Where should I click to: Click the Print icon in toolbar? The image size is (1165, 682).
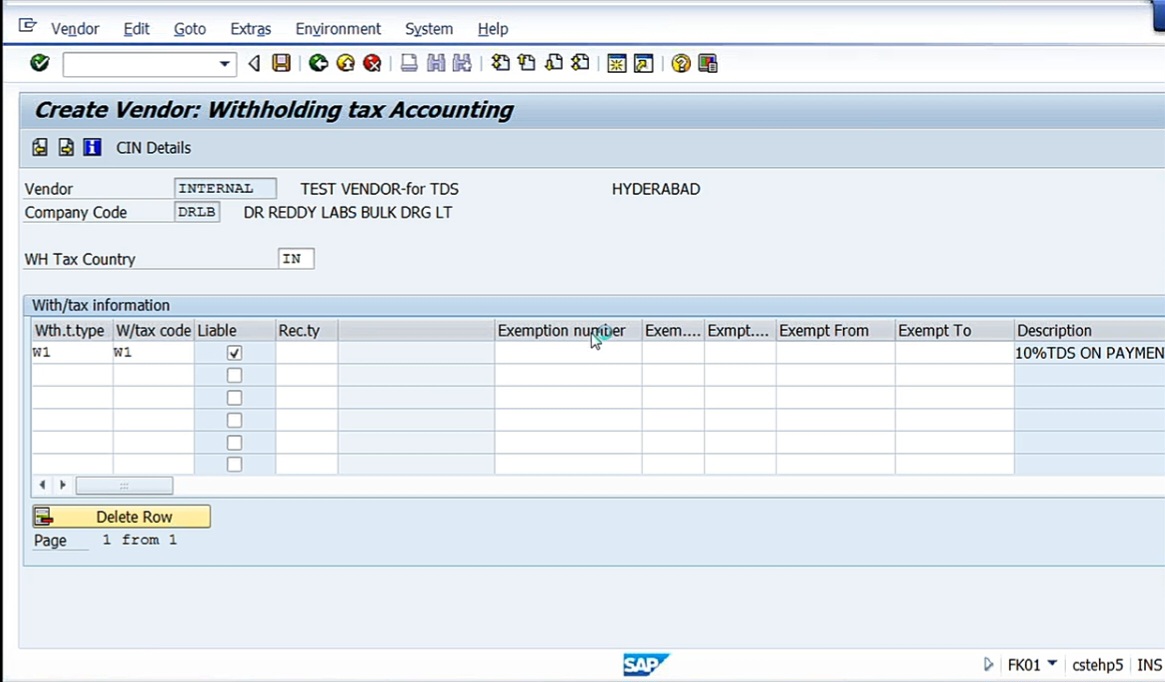point(409,63)
